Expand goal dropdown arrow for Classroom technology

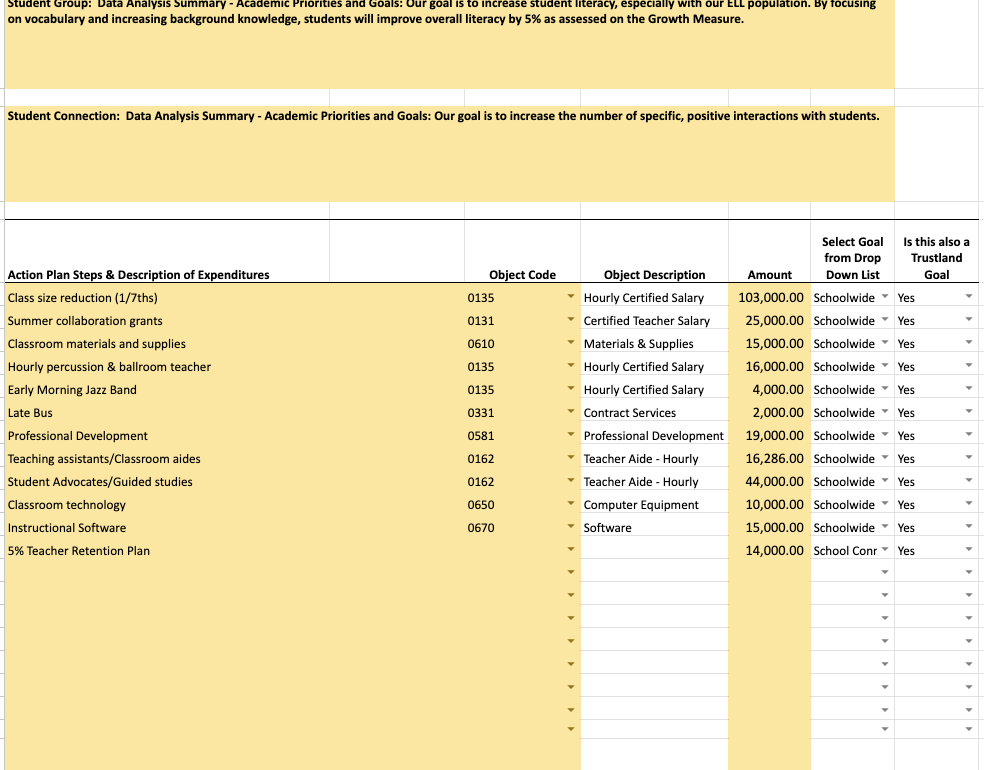[885, 503]
